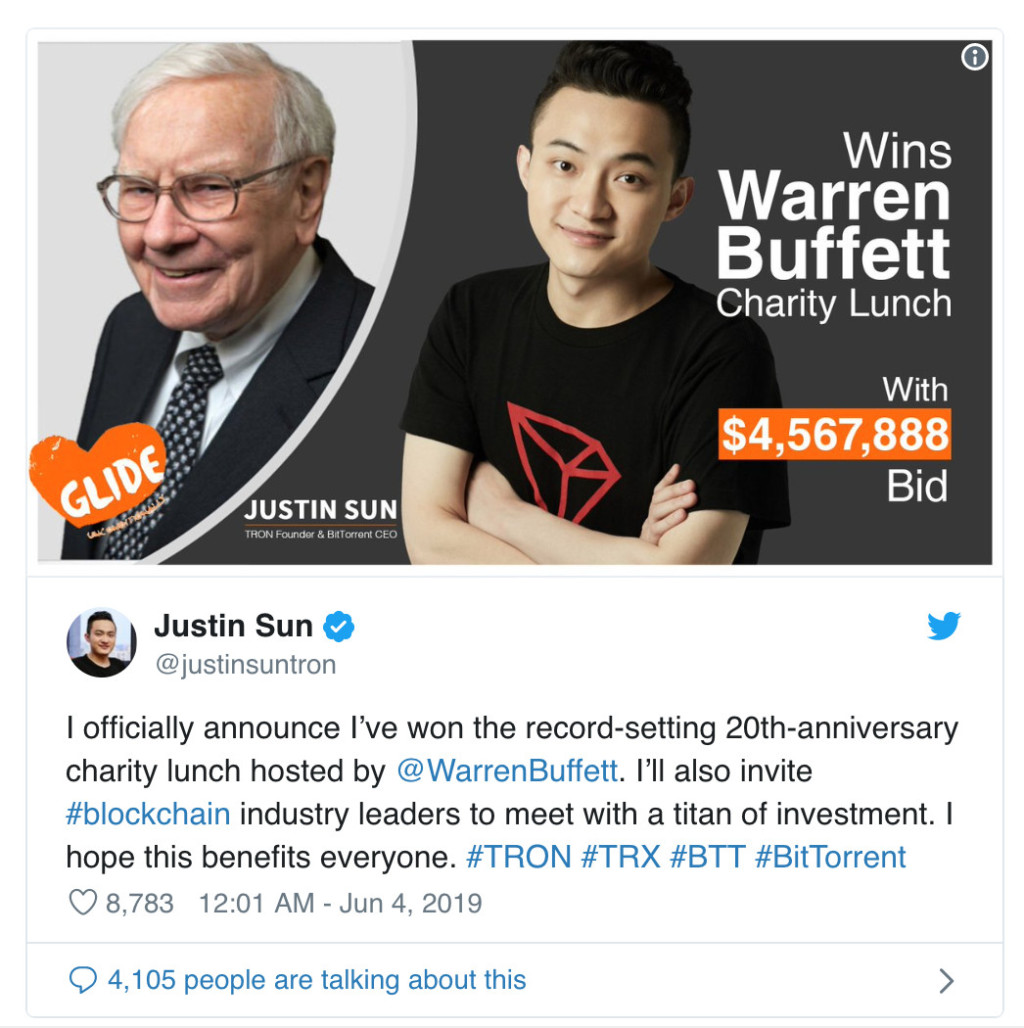This screenshot has height=1028, width=1024.
Task: Open '4,105 people are talking about this'
Action: [x=317, y=980]
